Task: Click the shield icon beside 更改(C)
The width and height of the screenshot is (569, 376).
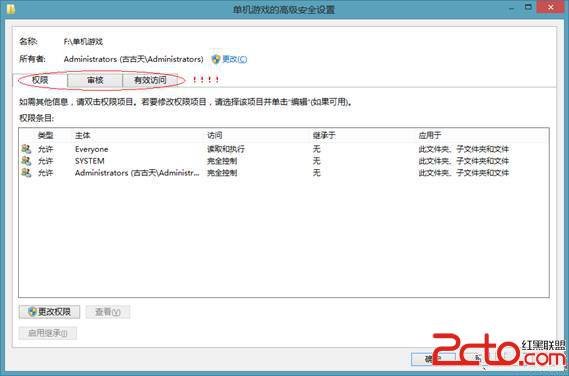Action: coord(216,59)
